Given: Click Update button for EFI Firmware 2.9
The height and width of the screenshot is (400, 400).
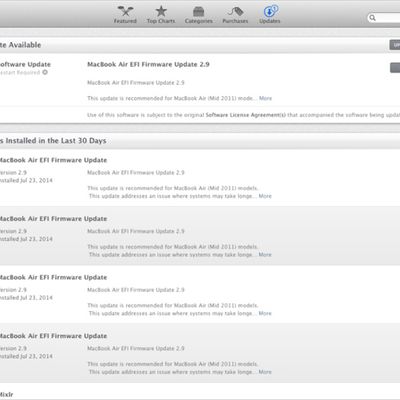Looking at the screenshot, I should 395,68.
